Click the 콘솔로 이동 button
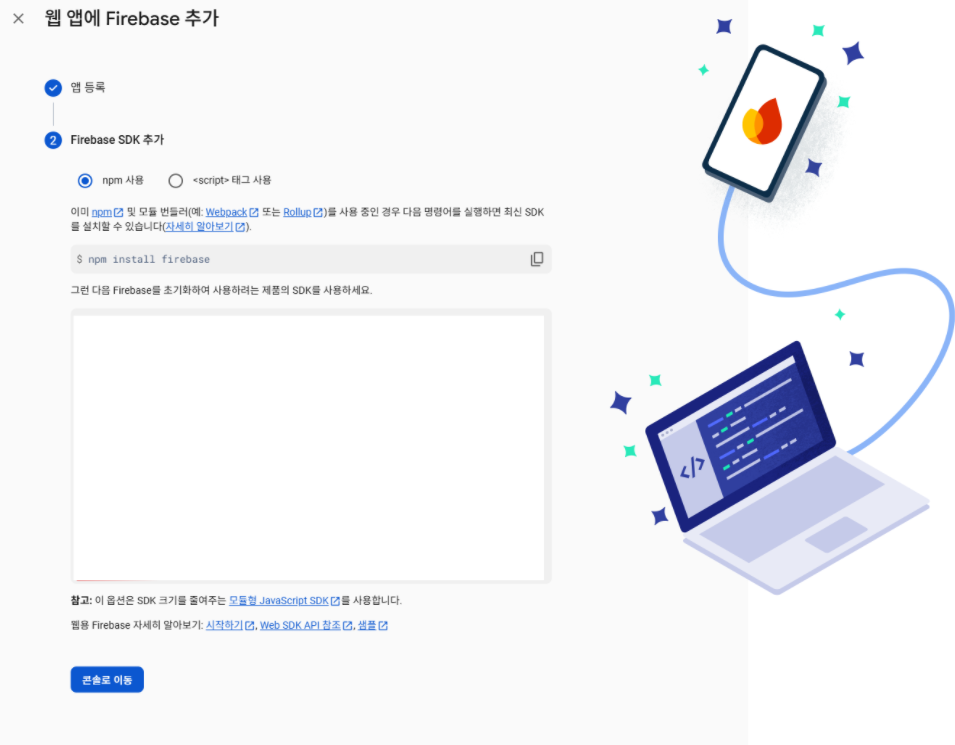The height and width of the screenshot is (745, 955). 107,680
